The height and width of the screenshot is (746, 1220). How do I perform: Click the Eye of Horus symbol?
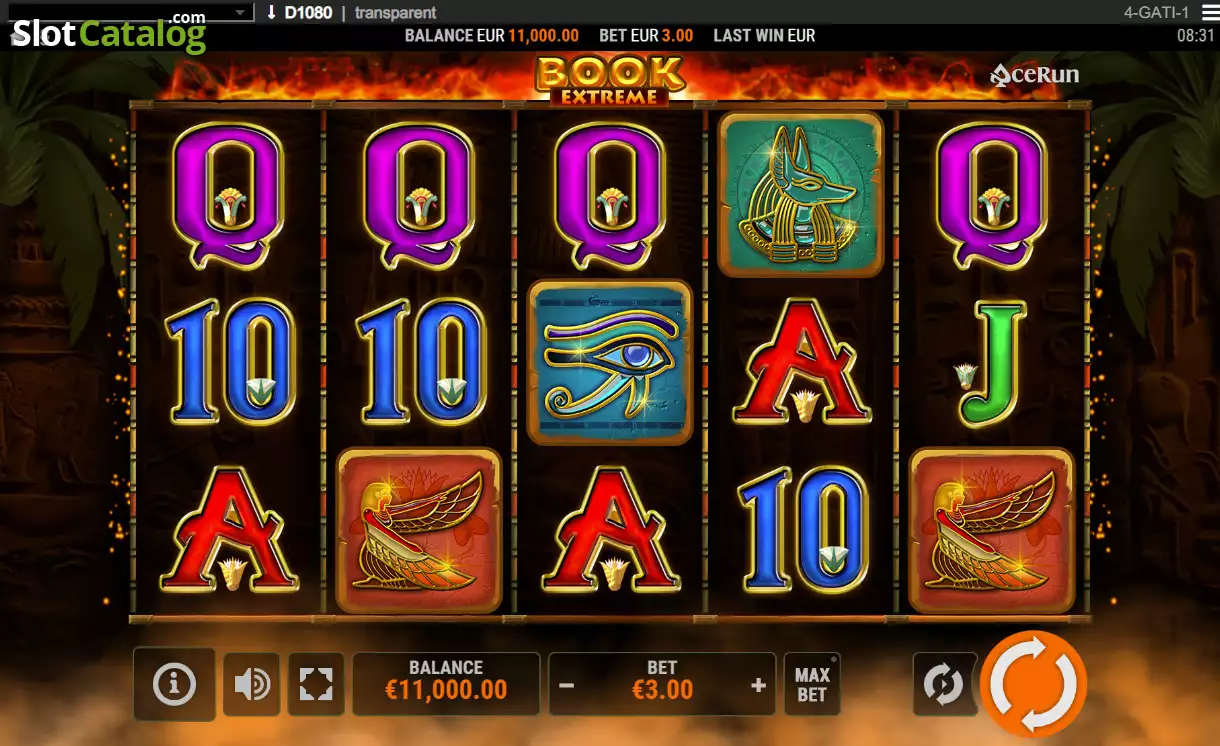pos(610,362)
